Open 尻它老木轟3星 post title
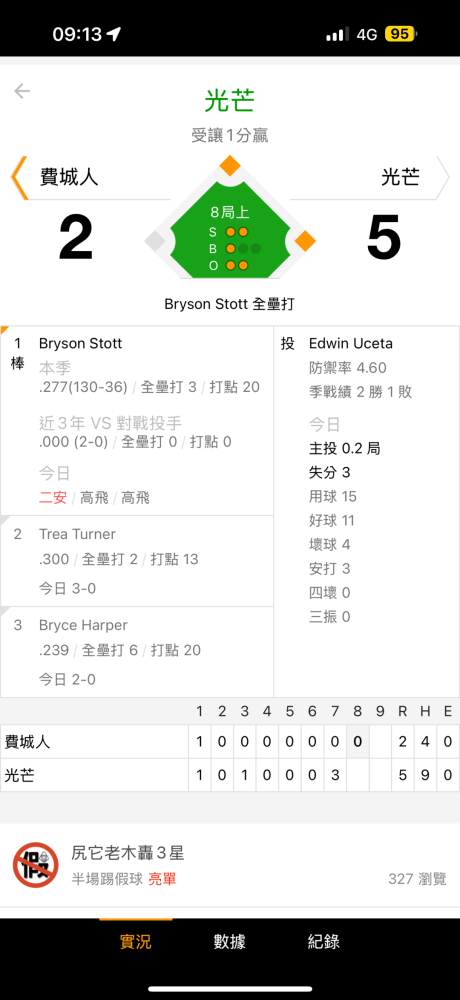 [128, 853]
